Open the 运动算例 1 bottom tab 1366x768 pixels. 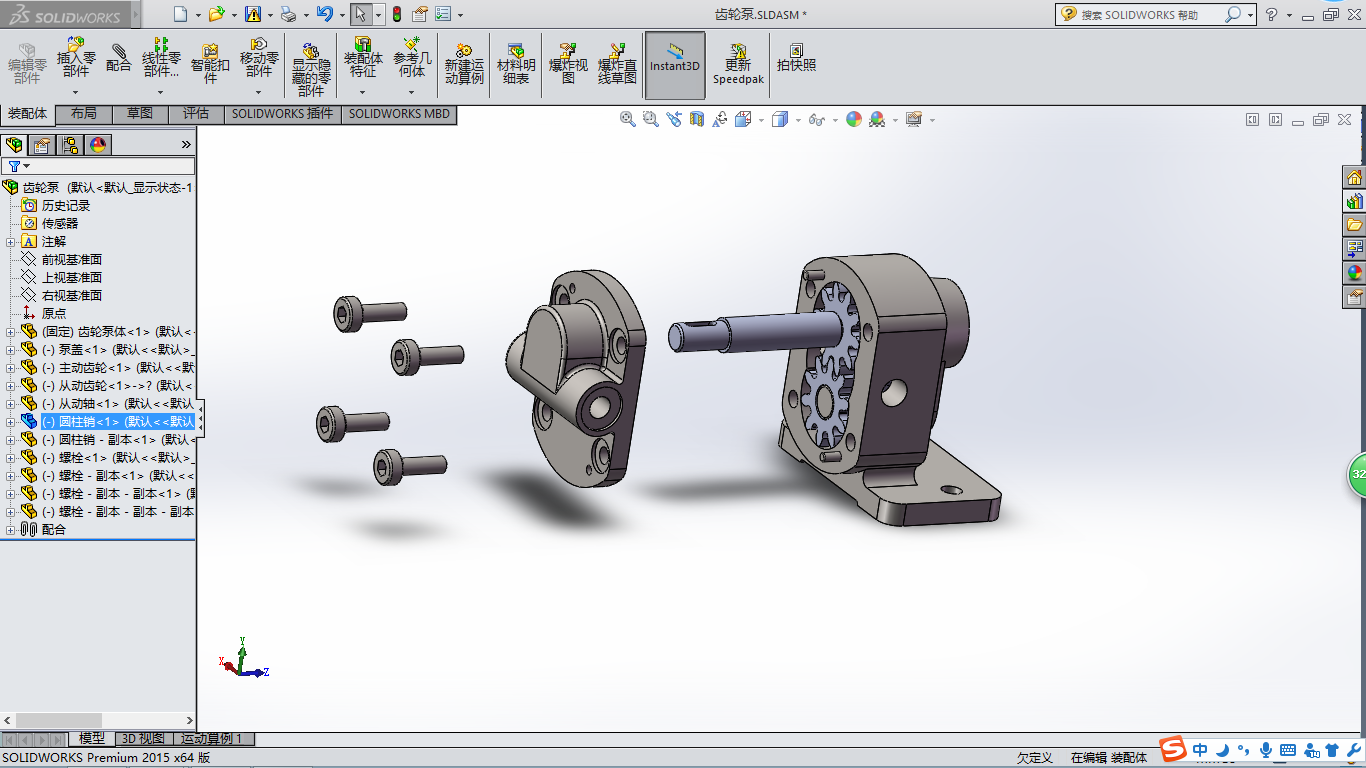(x=213, y=739)
